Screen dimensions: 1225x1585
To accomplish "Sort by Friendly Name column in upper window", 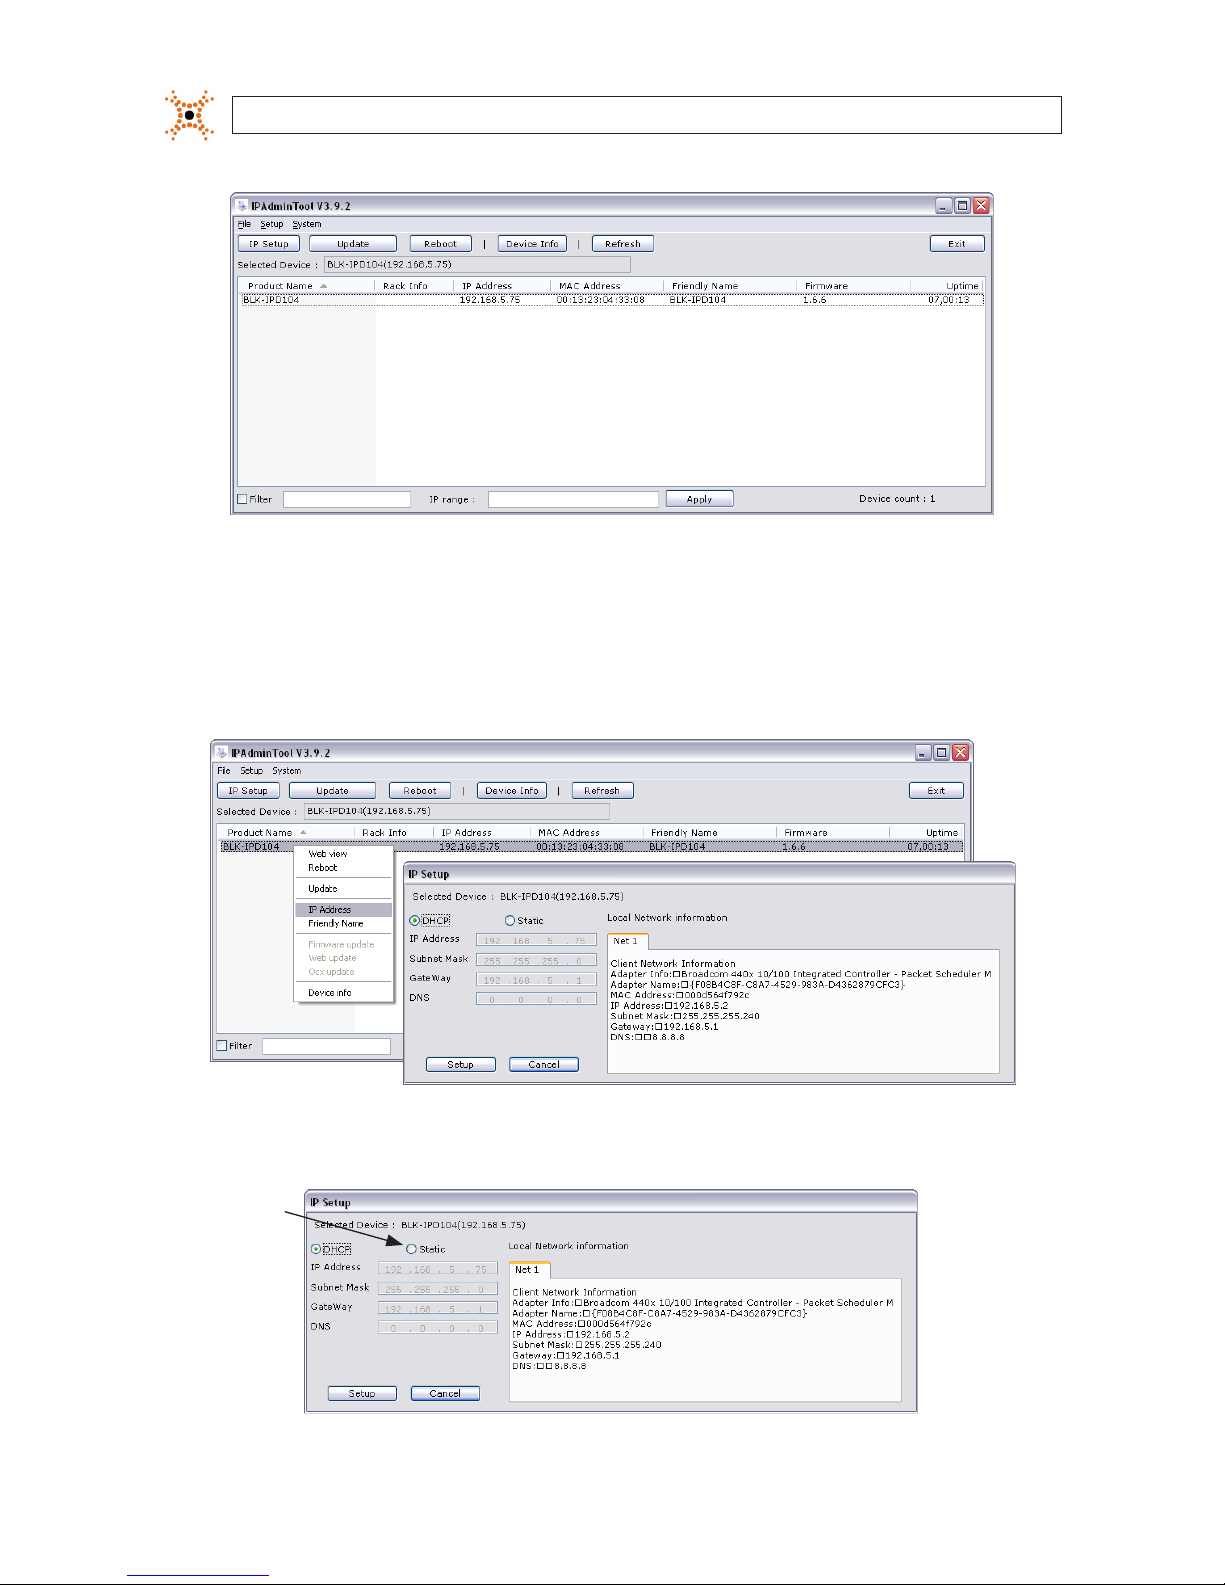I will click(705, 286).
